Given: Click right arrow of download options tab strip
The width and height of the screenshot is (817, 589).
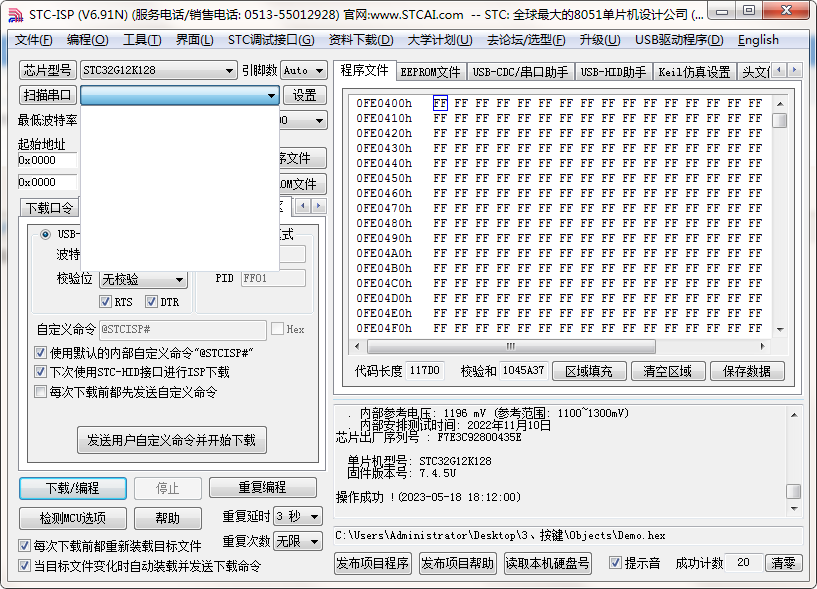Looking at the screenshot, I should pos(319,206).
